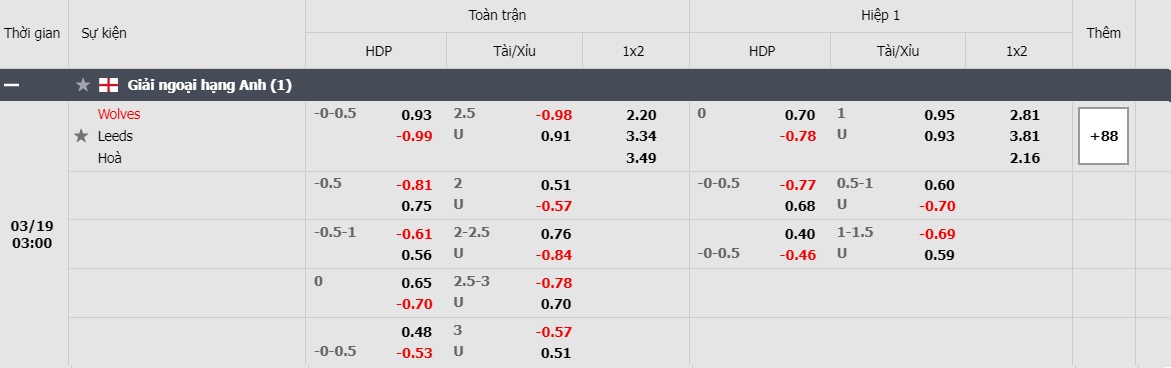Open the +88 more markets button
Viewport: 1171px width, 368px height.
click(1103, 136)
